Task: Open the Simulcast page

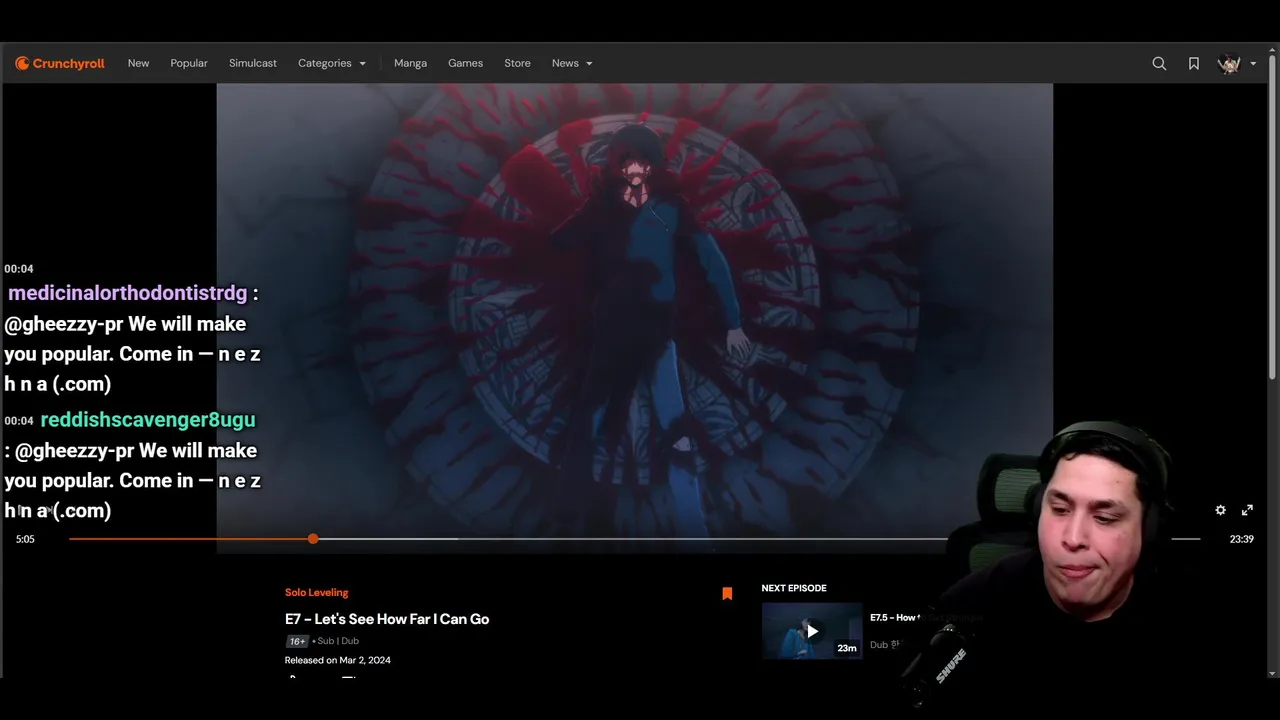Action: point(253,63)
